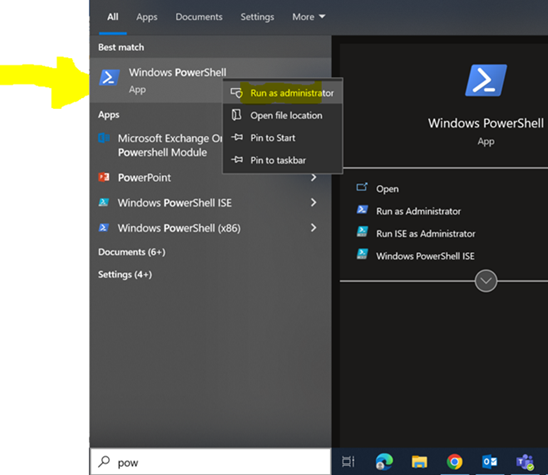Expand the Windows PowerShell (x86) chevron
Screen dimensions: 548x475
click(x=313, y=228)
